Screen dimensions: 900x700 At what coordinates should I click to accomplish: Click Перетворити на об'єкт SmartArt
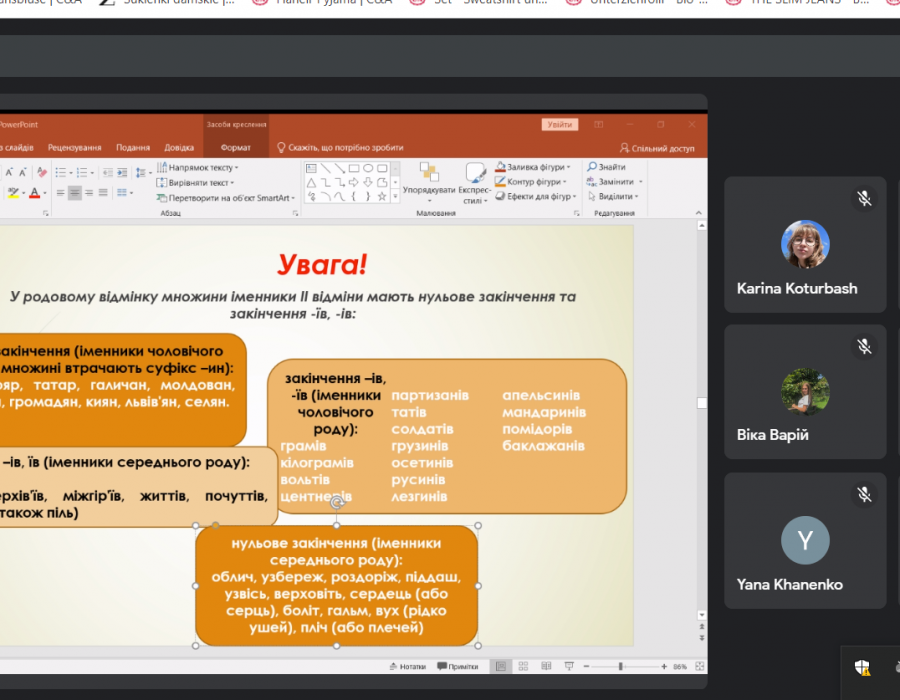click(x=229, y=198)
